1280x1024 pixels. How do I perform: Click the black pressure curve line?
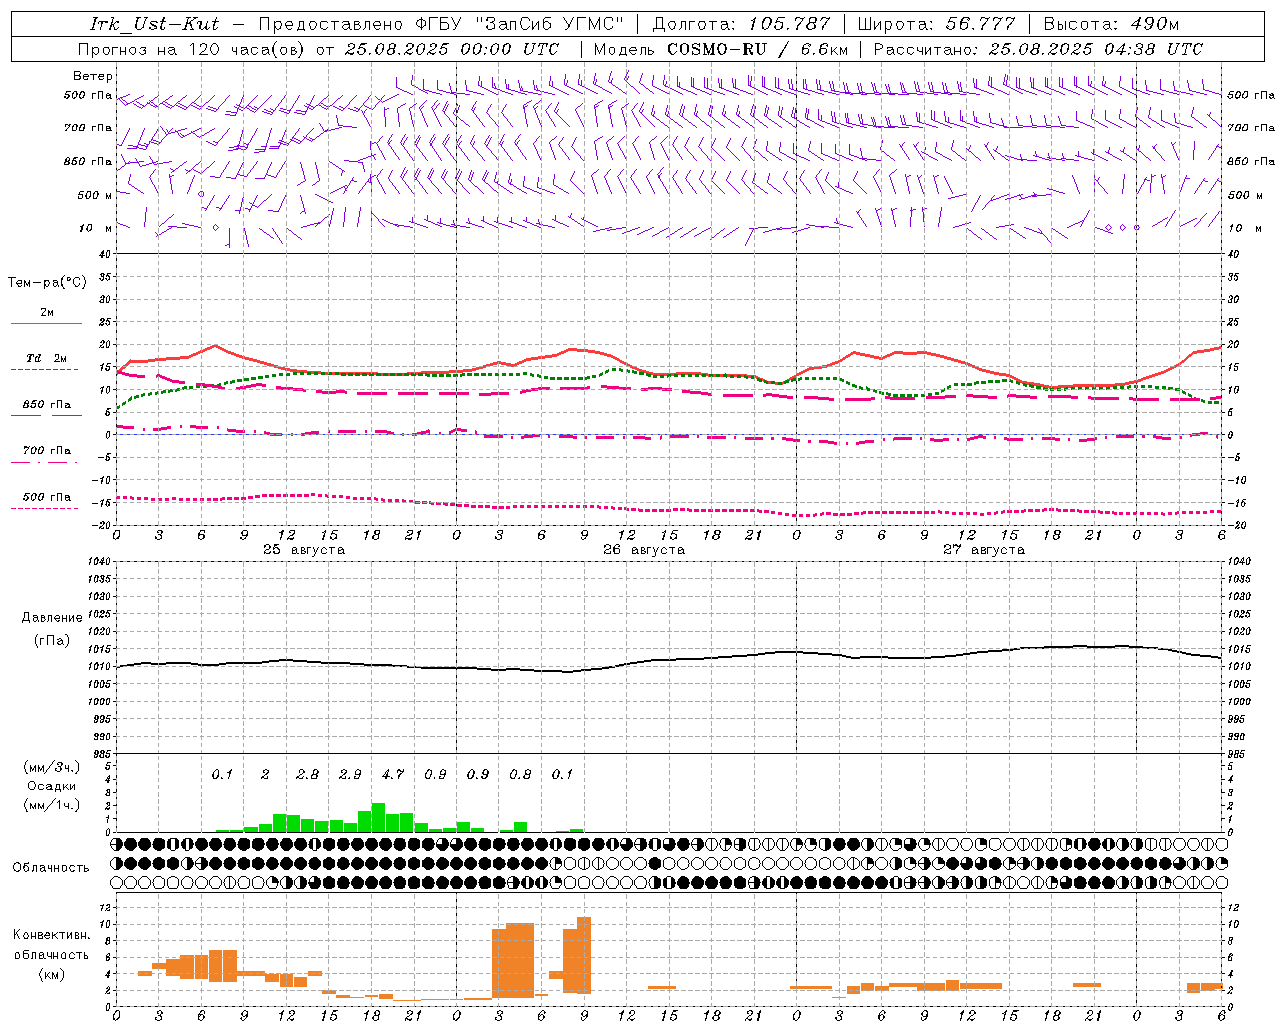click(670, 660)
